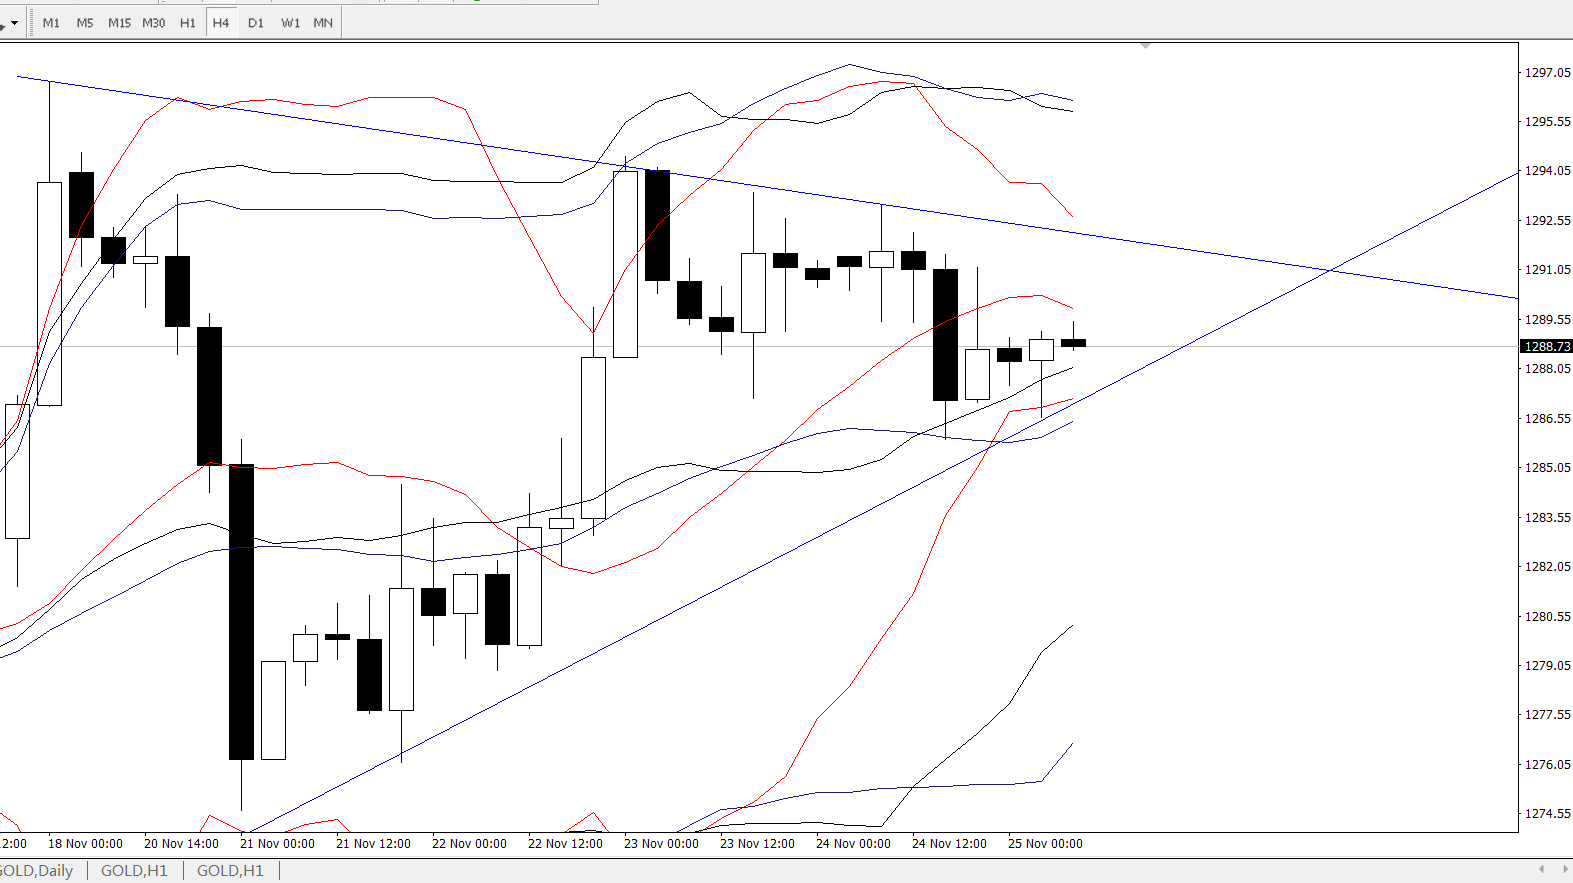1573x883 pixels.
Task: Set chart period to M15
Action: 119,22
